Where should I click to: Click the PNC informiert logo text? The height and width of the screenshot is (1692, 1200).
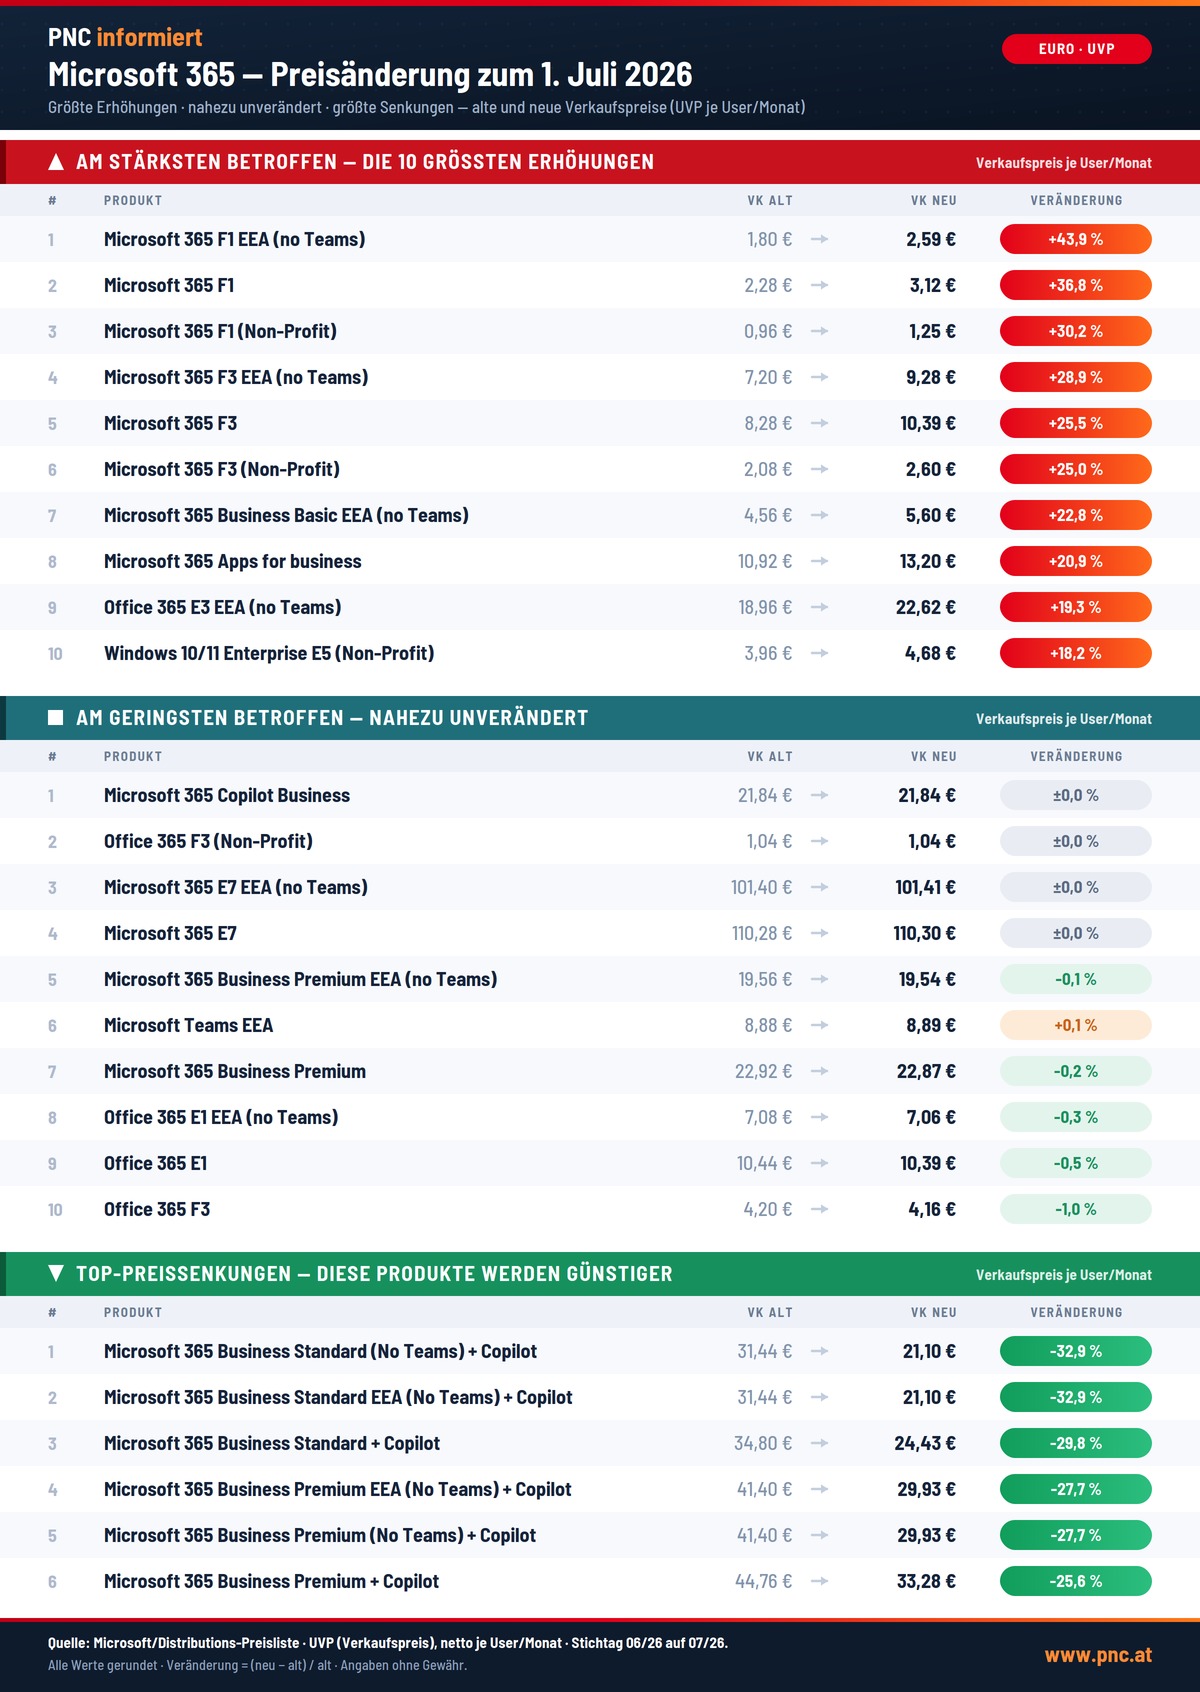[x=125, y=37]
